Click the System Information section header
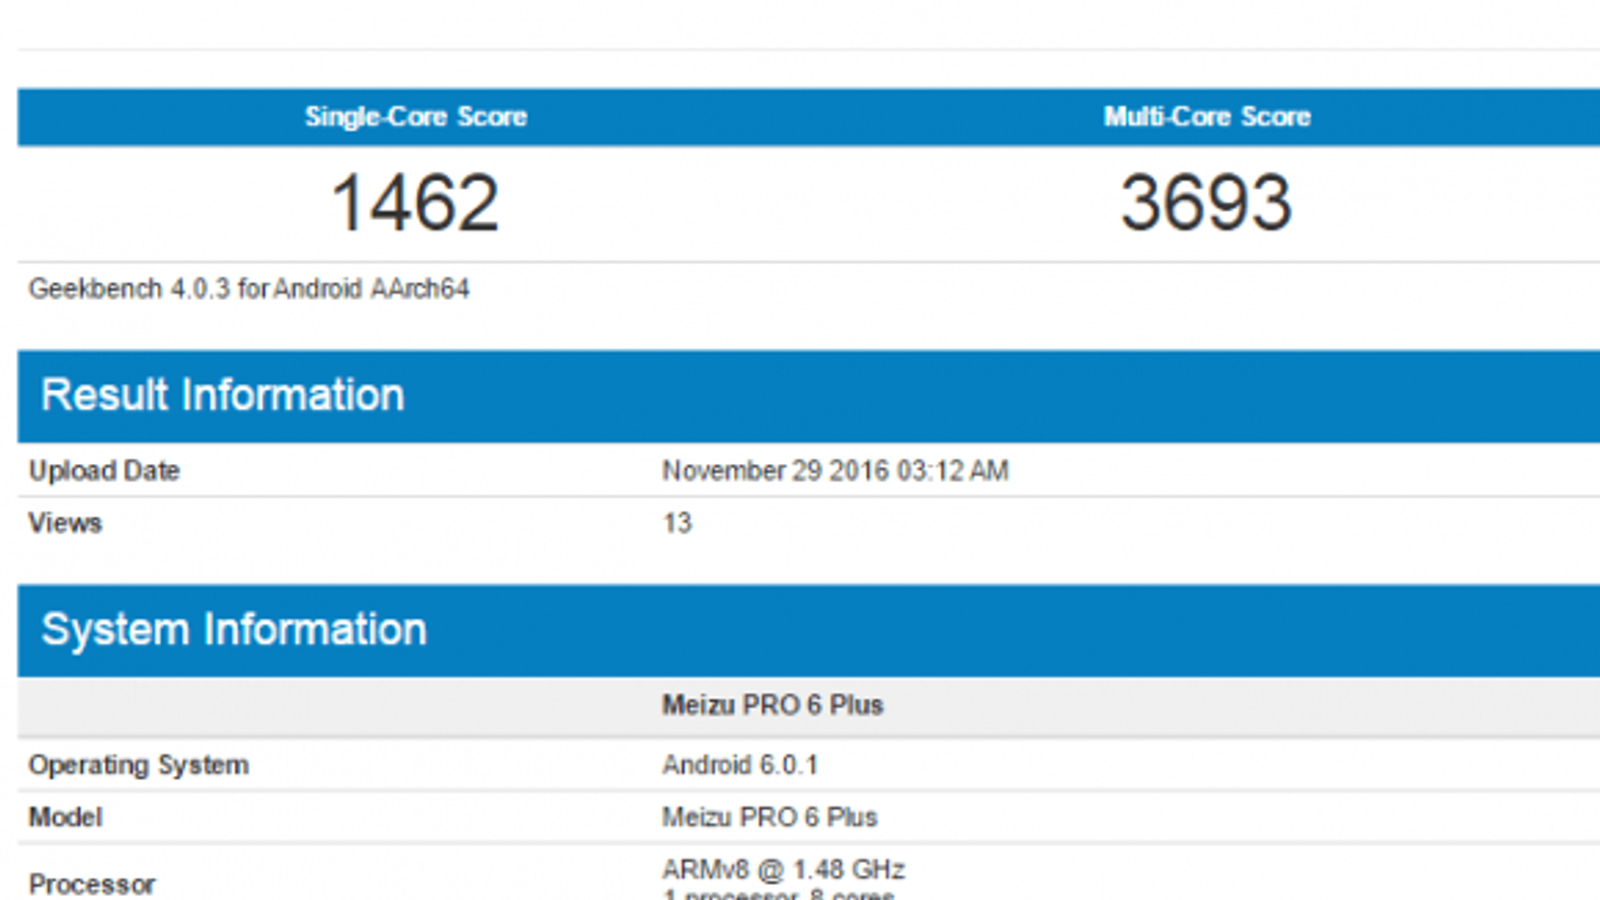This screenshot has height=900, width=1600. point(234,630)
